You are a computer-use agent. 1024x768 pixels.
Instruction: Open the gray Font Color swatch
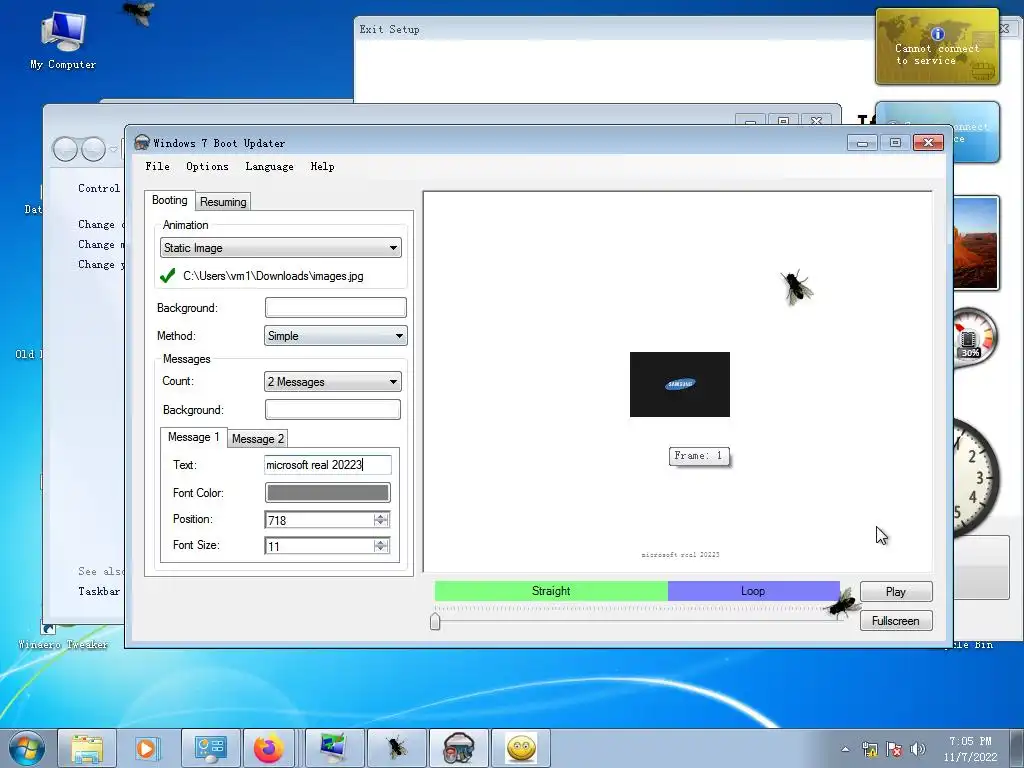coord(328,492)
